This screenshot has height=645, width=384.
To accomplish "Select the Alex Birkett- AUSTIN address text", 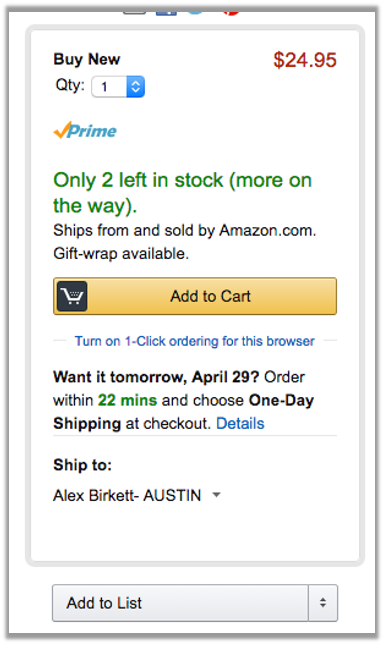I will (127, 495).
